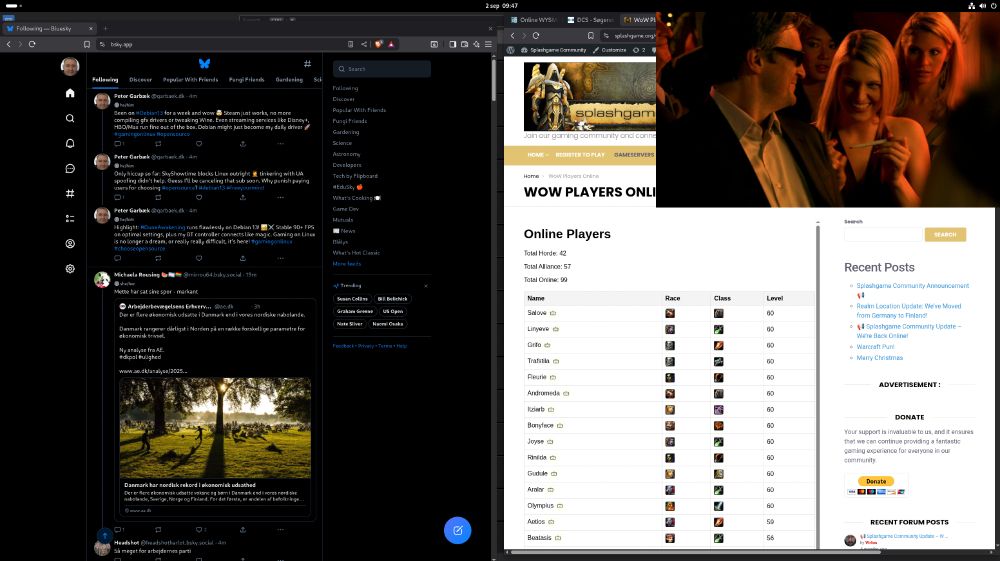Click Online Players table scrollbar

(818, 386)
